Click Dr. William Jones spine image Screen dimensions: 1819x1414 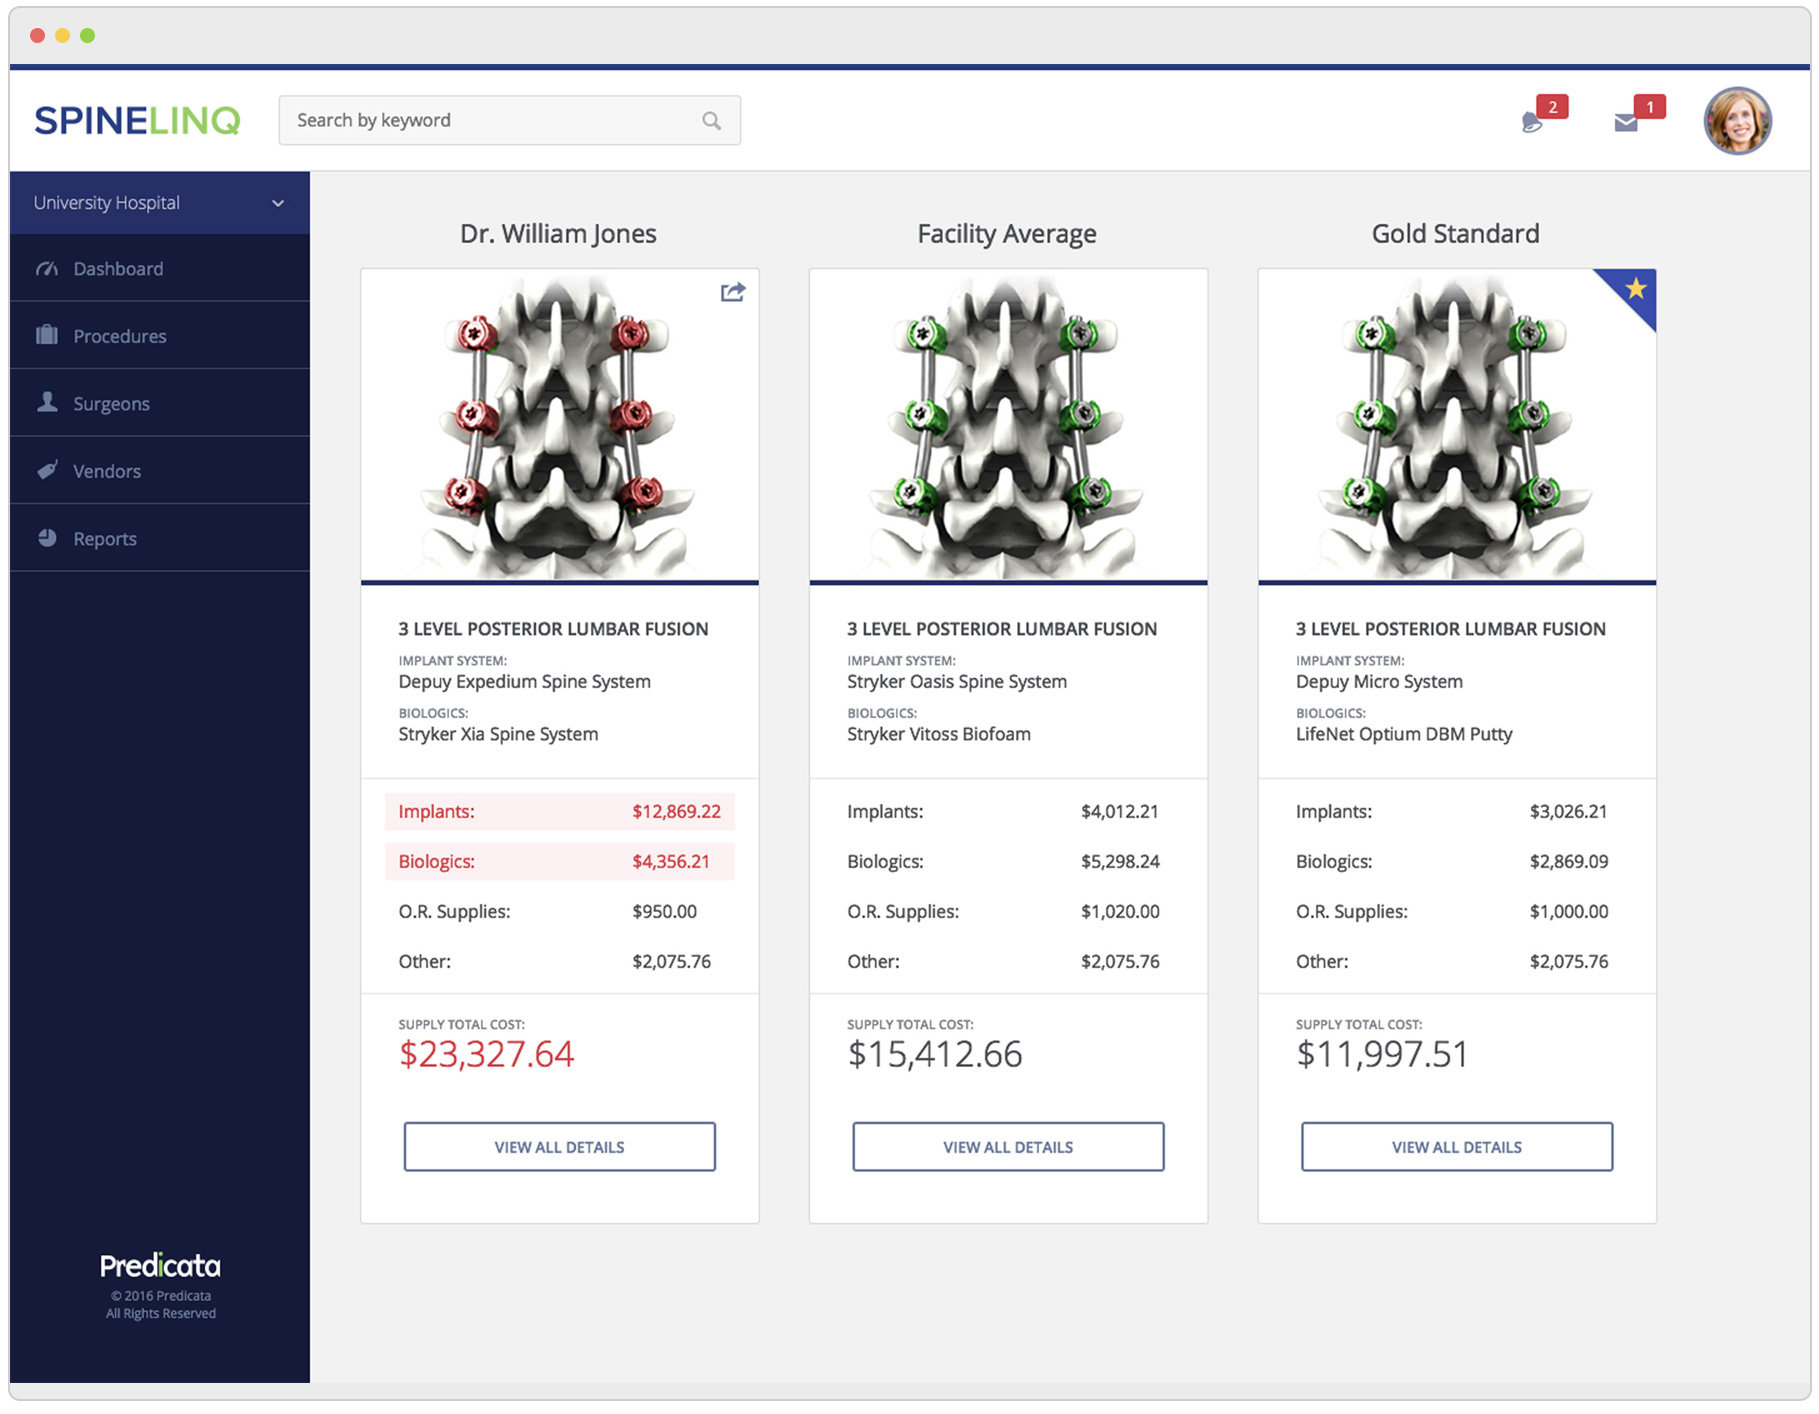pos(560,425)
